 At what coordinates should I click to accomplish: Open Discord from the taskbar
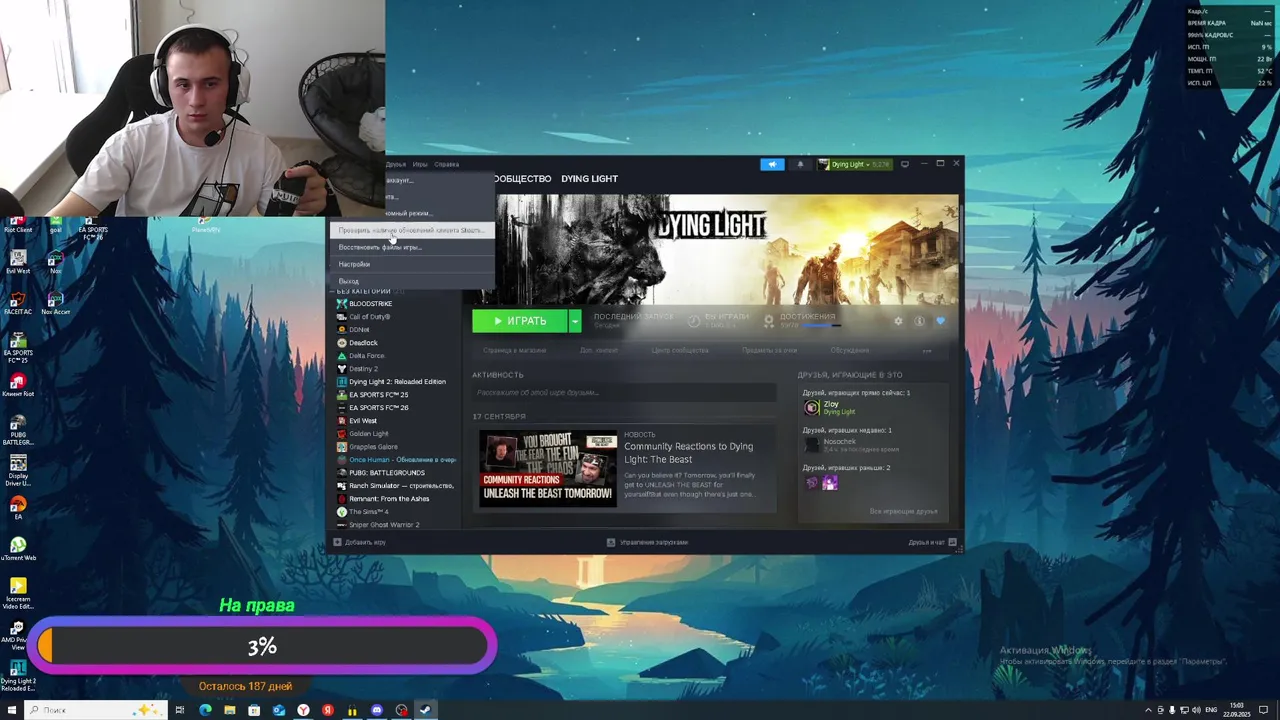click(376, 710)
